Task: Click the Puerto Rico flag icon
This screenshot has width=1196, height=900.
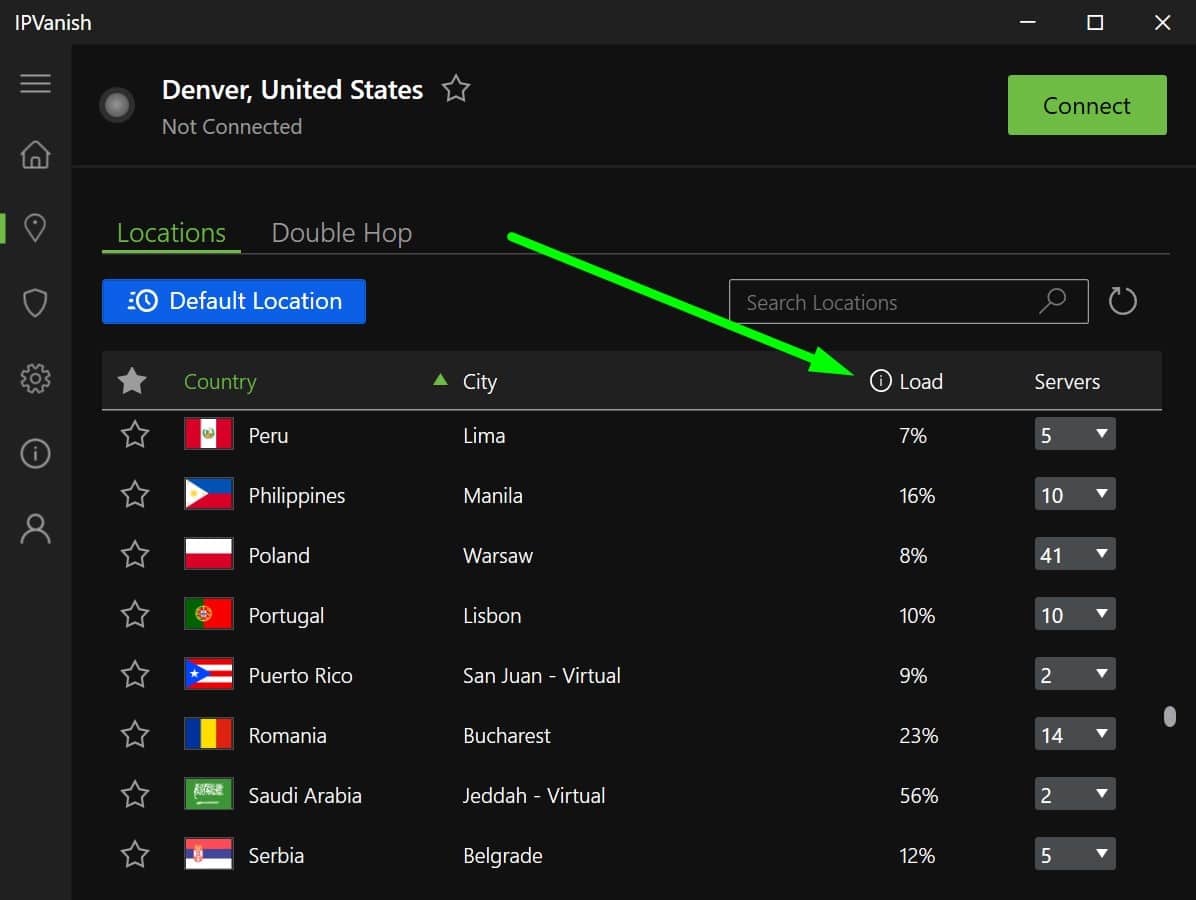Action: tap(208, 674)
